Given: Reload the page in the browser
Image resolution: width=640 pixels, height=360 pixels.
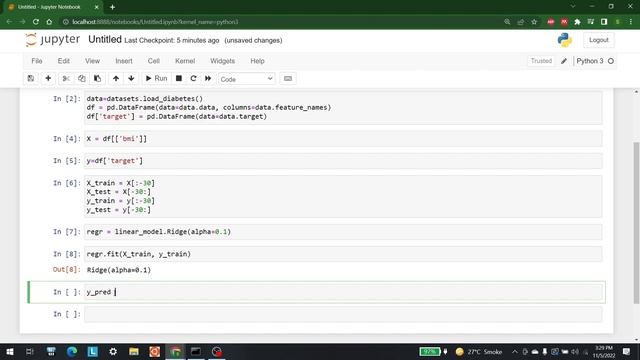Looking at the screenshot, I should pyautogui.click(x=36, y=22).
